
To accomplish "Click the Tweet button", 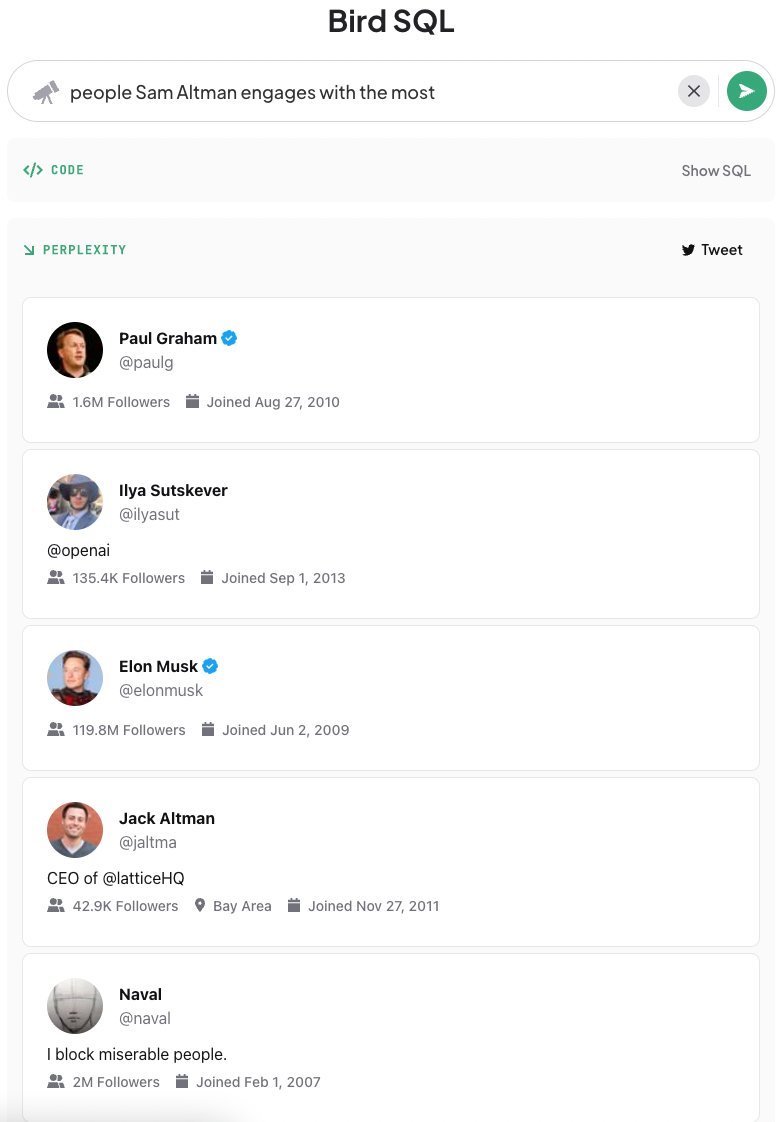I will [712, 250].
